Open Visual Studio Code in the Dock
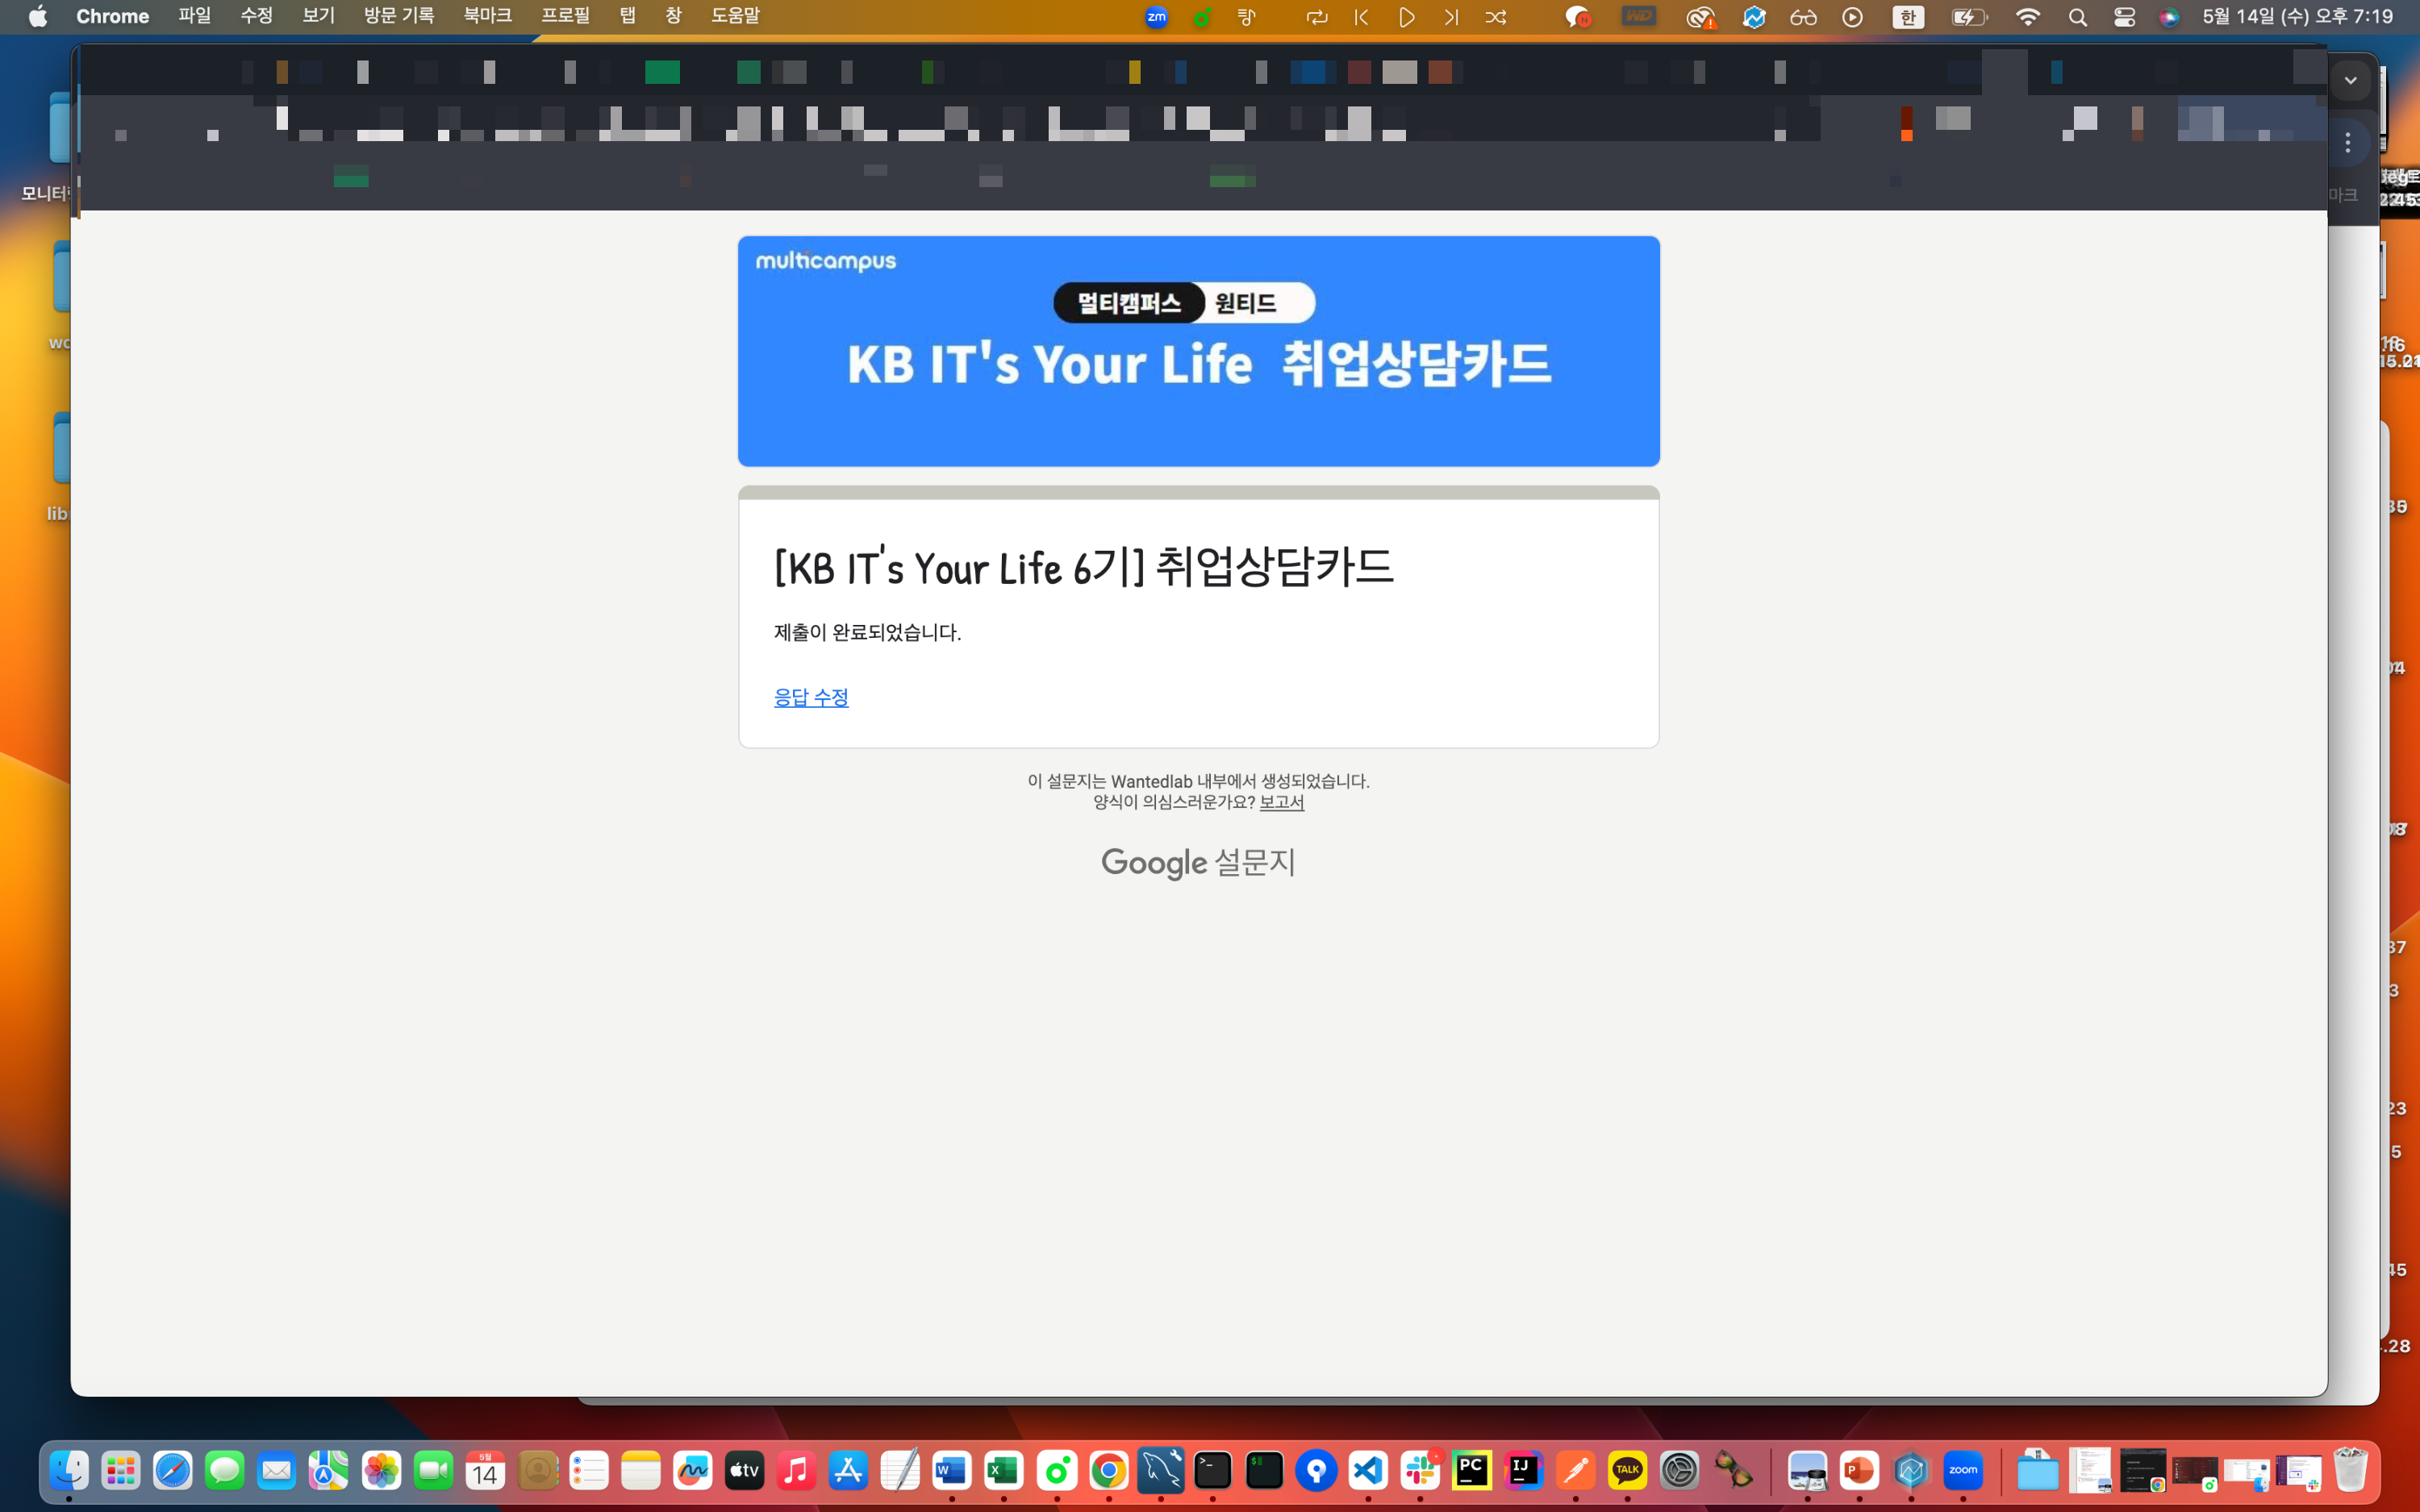This screenshot has height=1512, width=2420. [x=1368, y=1470]
